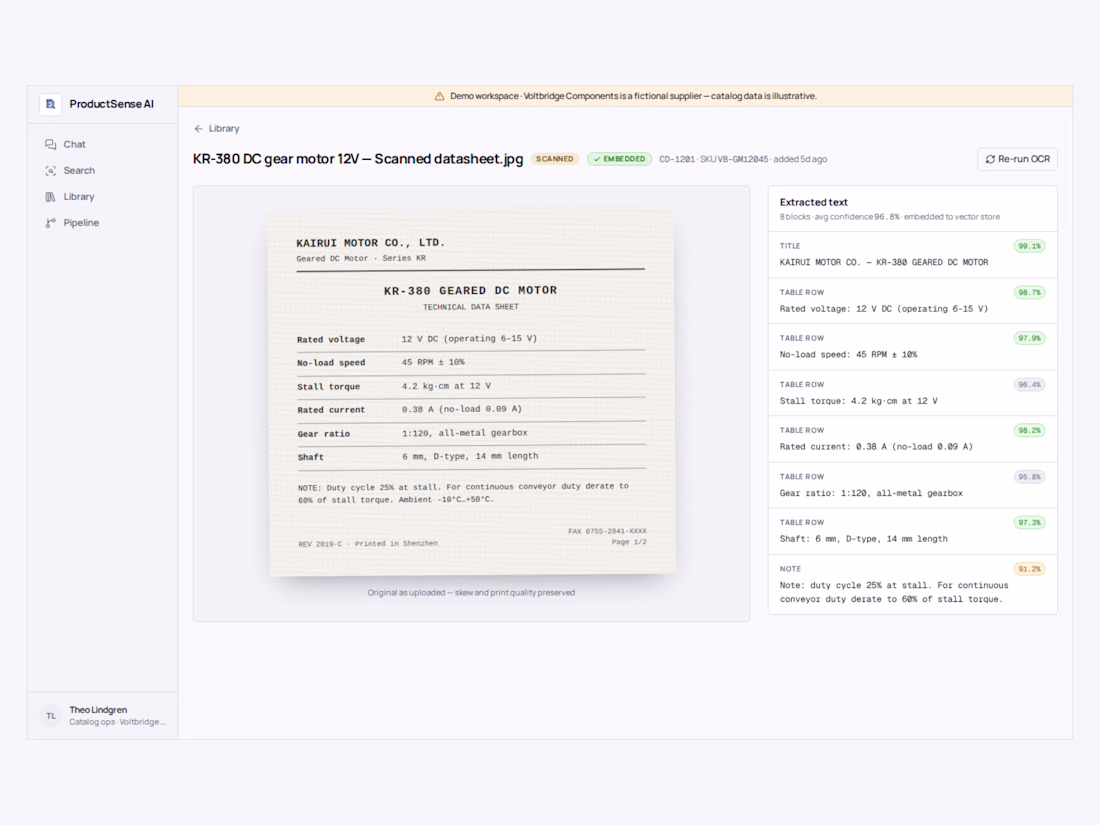This screenshot has width=1100, height=825.
Task: Click the Search scan icon in sidebar
Action: (x=51, y=170)
